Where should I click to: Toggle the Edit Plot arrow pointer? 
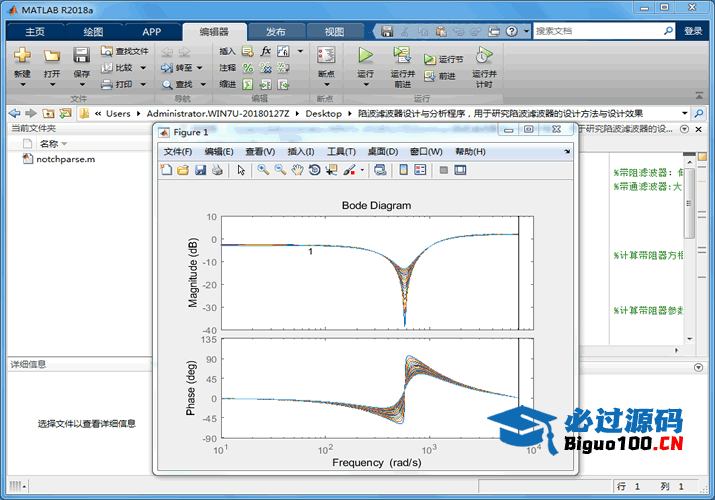[240, 170]
